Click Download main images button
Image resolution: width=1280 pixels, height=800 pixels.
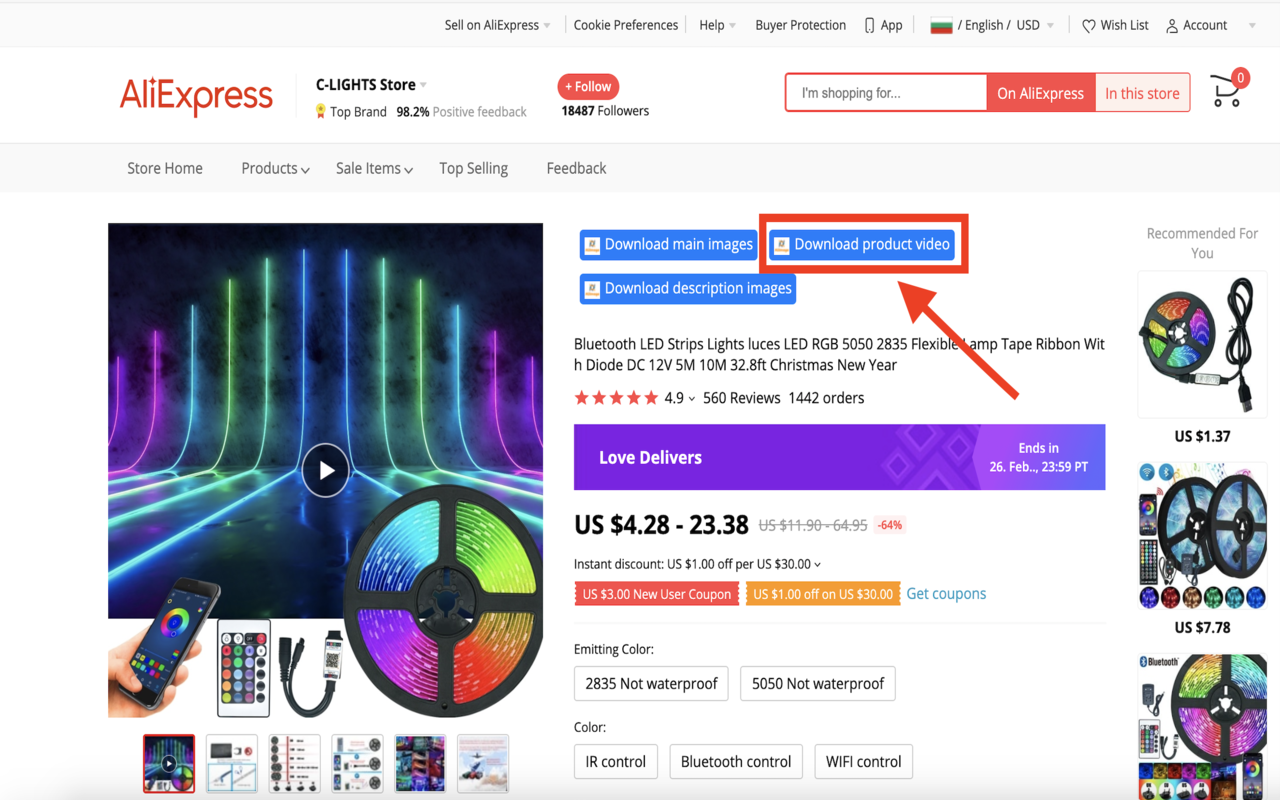(x=668, y=244)
